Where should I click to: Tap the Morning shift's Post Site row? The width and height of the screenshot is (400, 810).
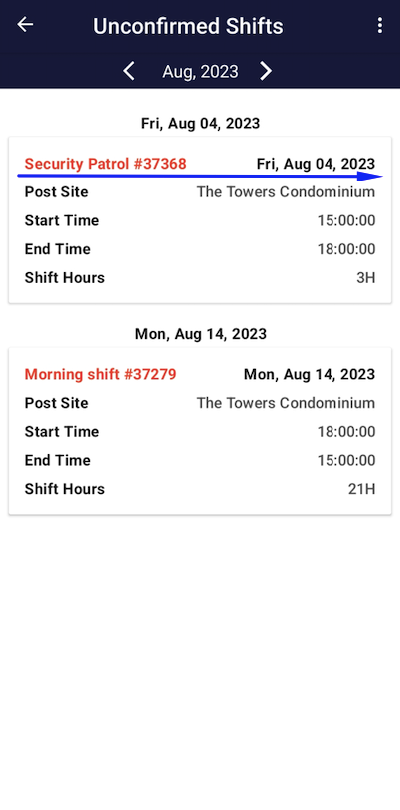(200, 403)
